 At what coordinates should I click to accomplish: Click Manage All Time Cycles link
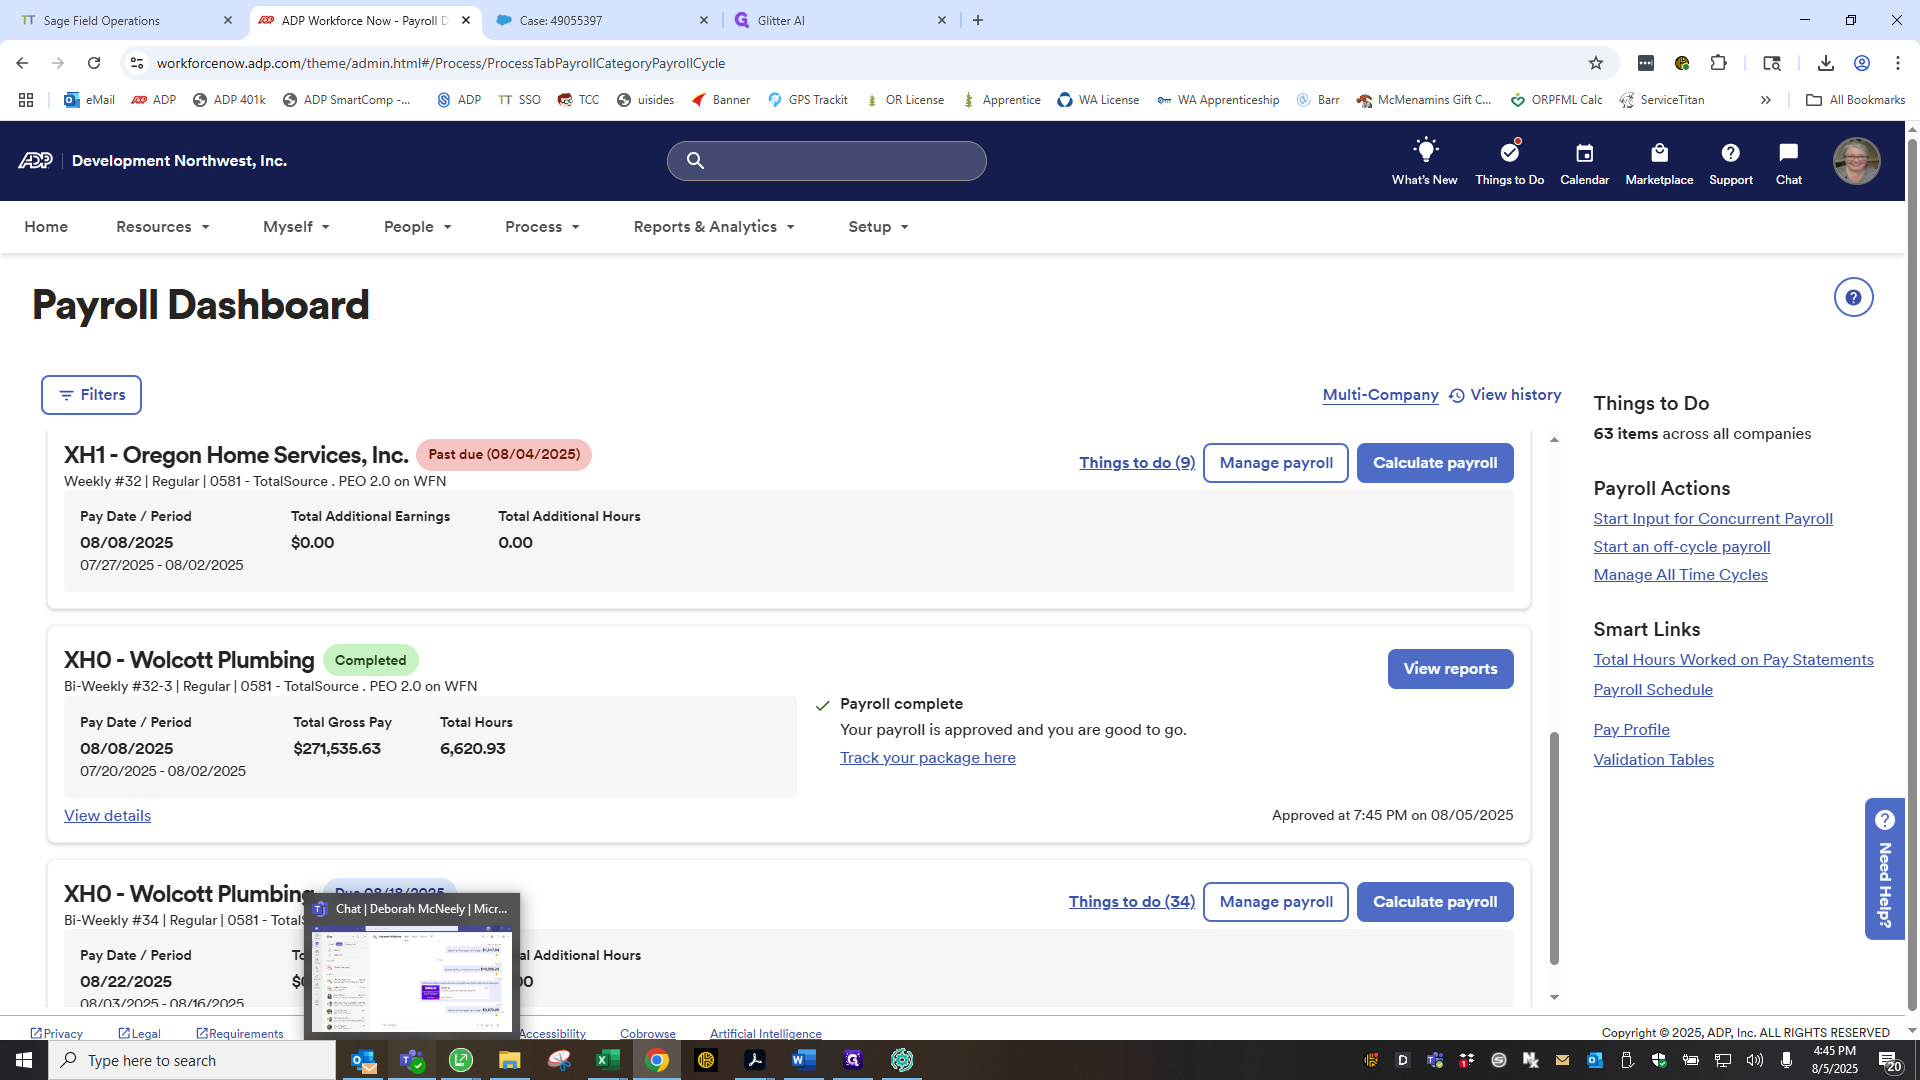tap(1681, 575)
